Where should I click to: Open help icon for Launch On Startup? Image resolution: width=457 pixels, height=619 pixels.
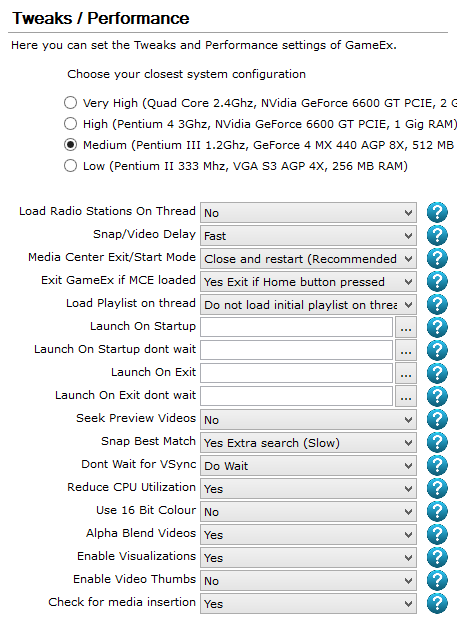(437, 327)
